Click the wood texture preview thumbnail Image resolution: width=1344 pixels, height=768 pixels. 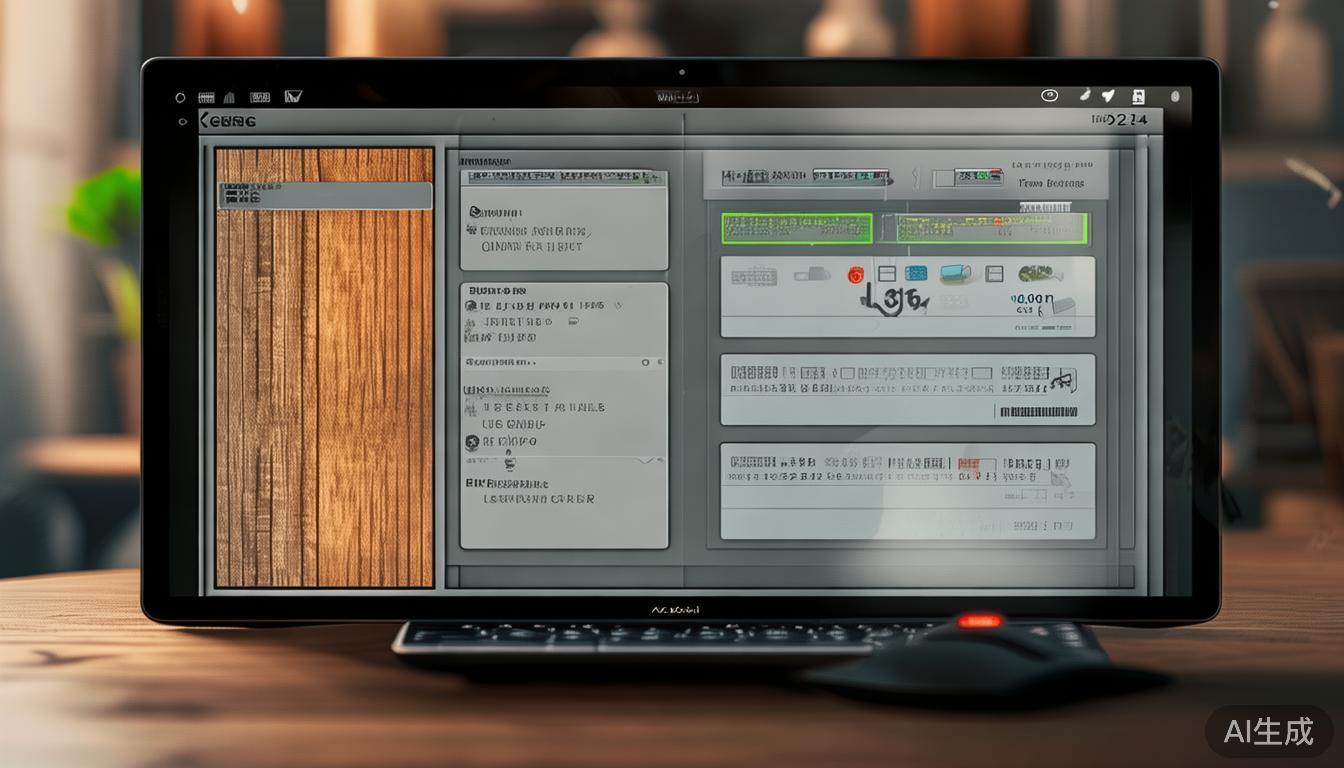tap(325, 400)
